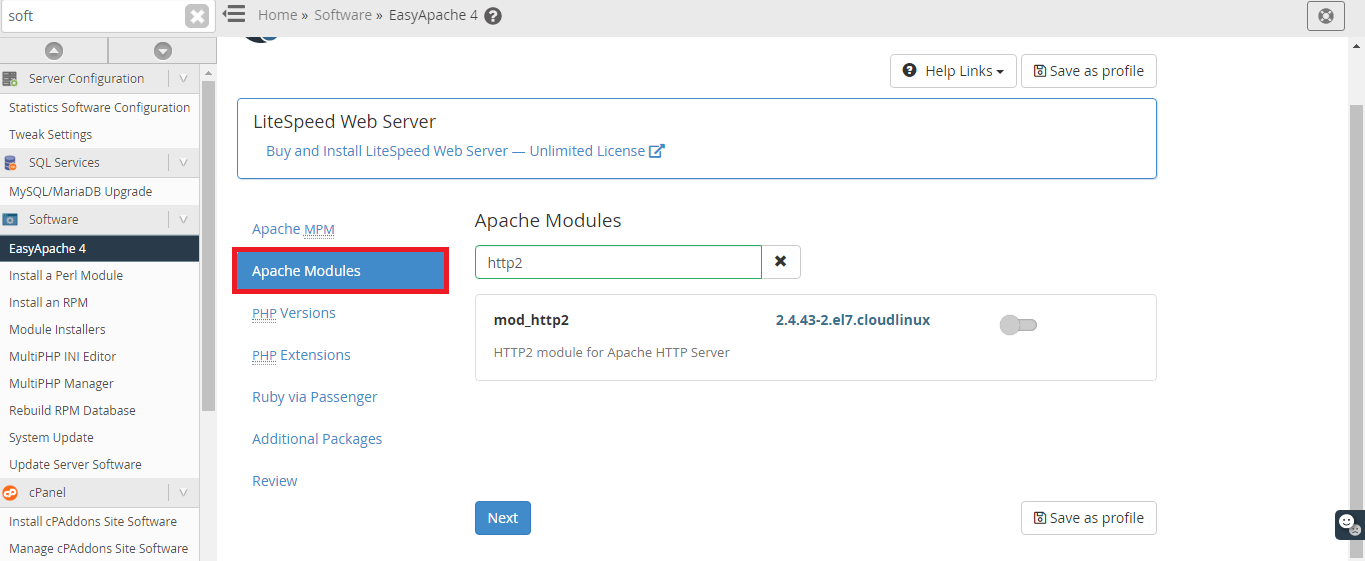Open MultiPHP Manager in sidebar
The image size is (1365, 561).
(61, 384)
